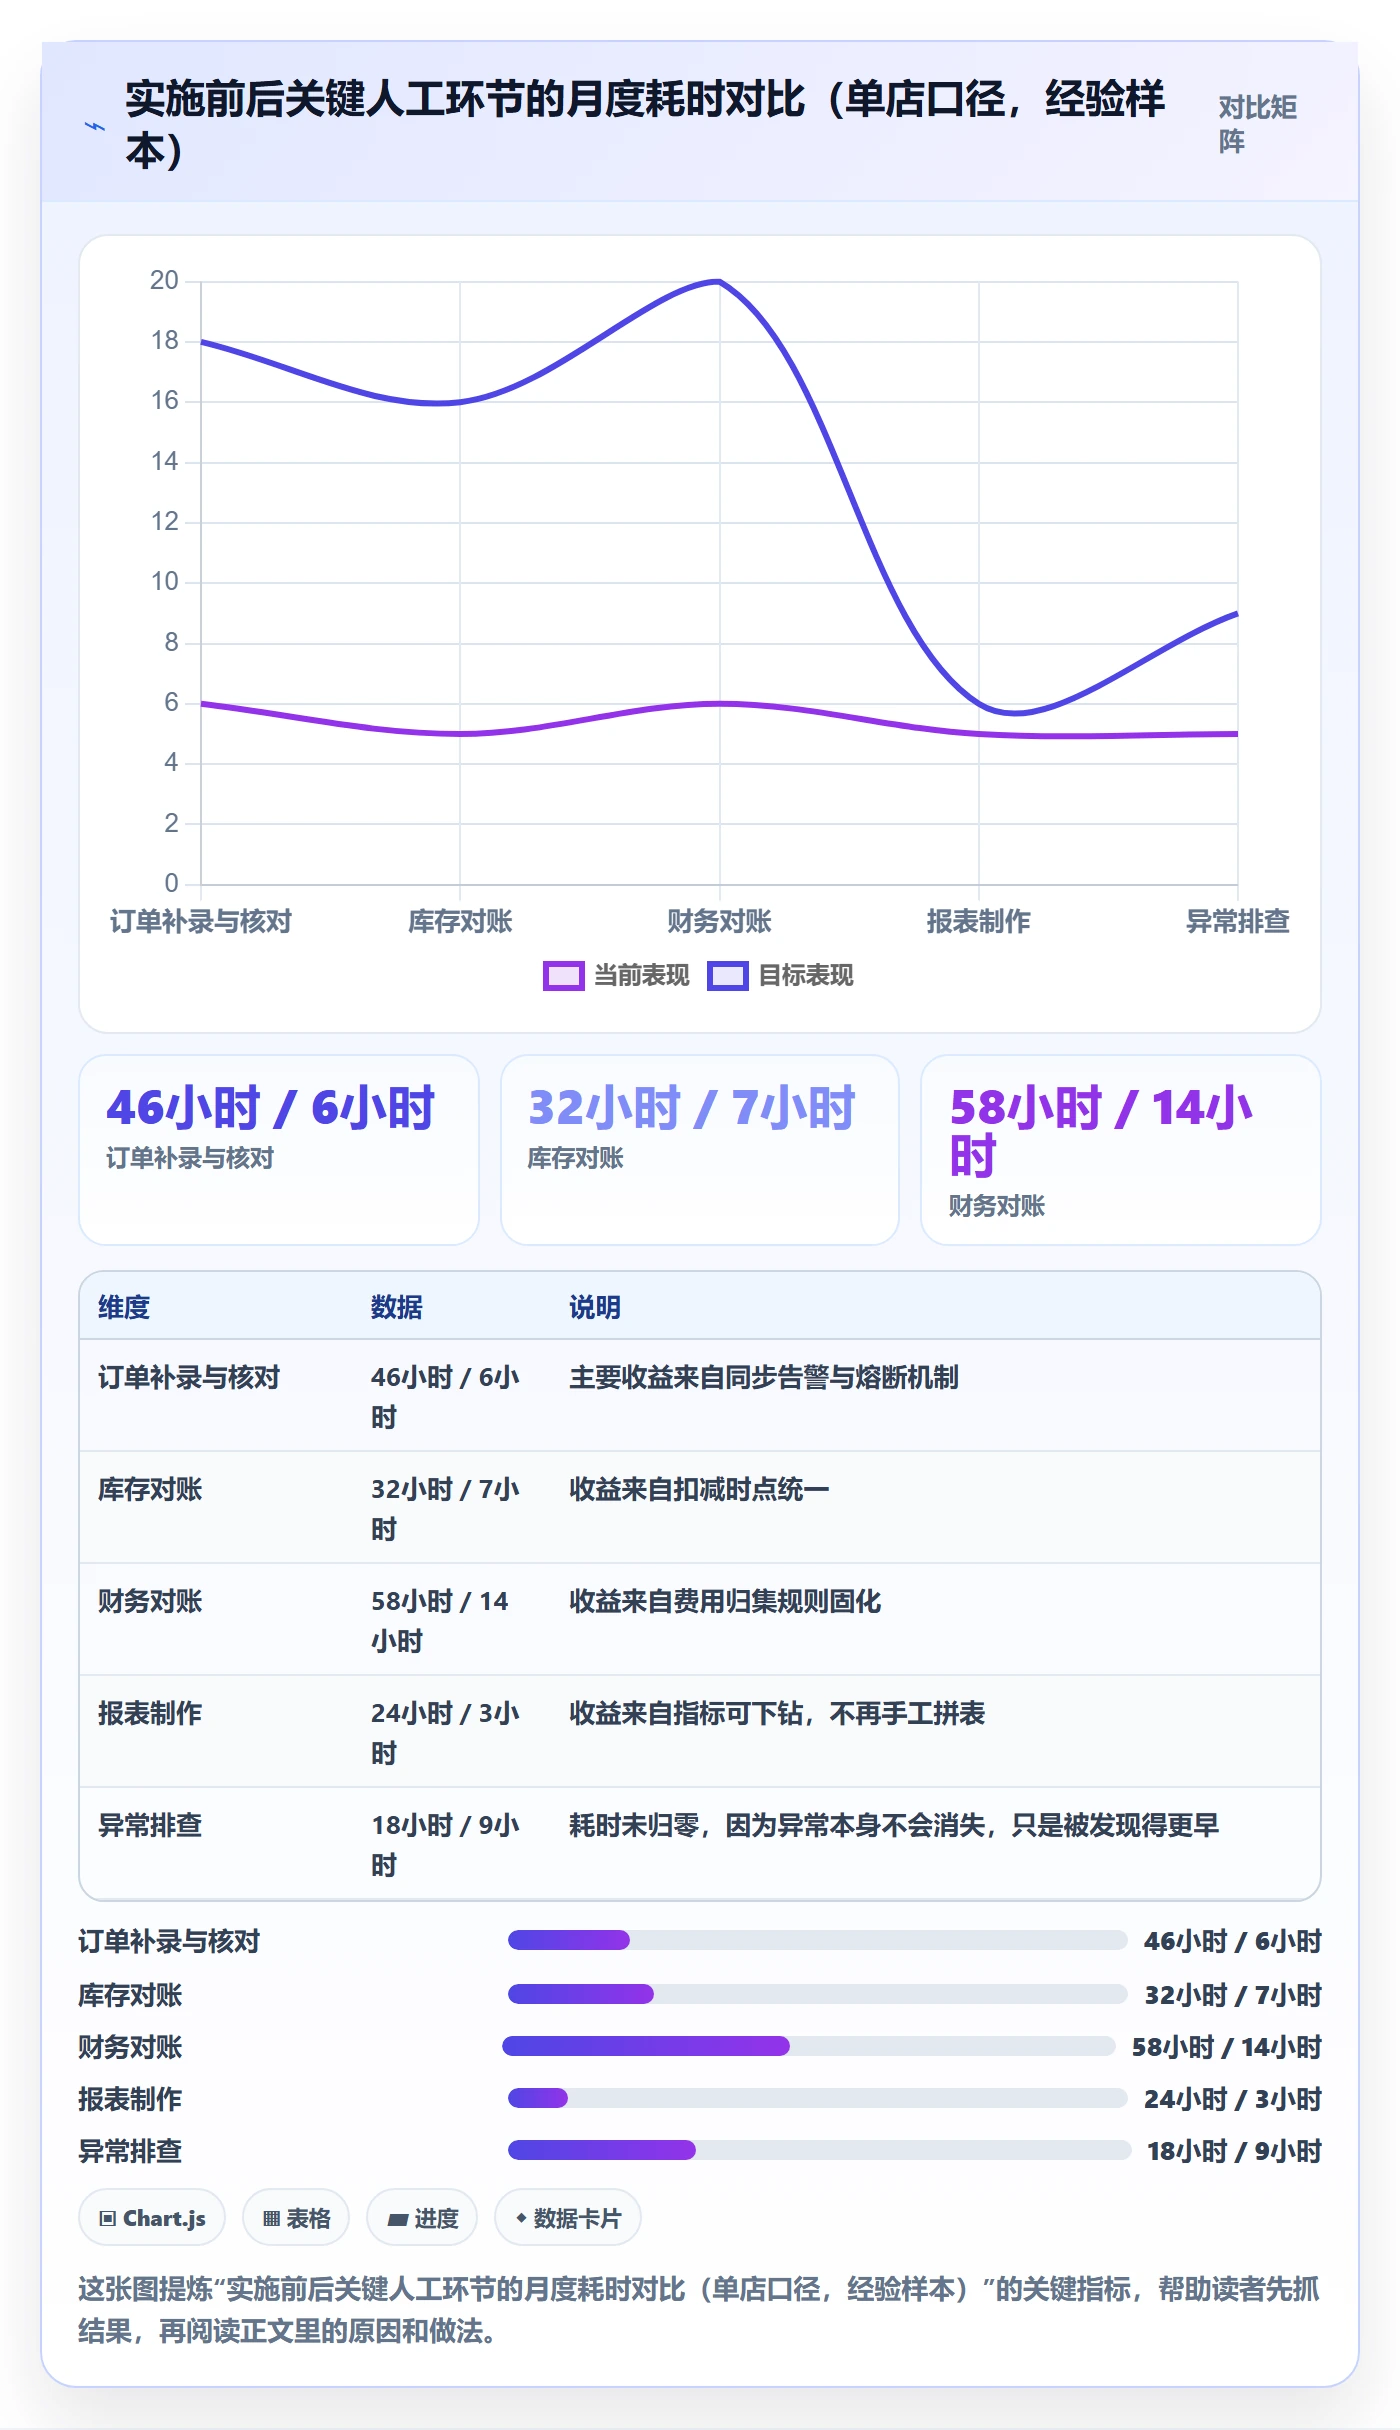1400x2430 pixels.
Task: Open the 32小时 / 7小时 data card
Action: tap(700, 1150)
